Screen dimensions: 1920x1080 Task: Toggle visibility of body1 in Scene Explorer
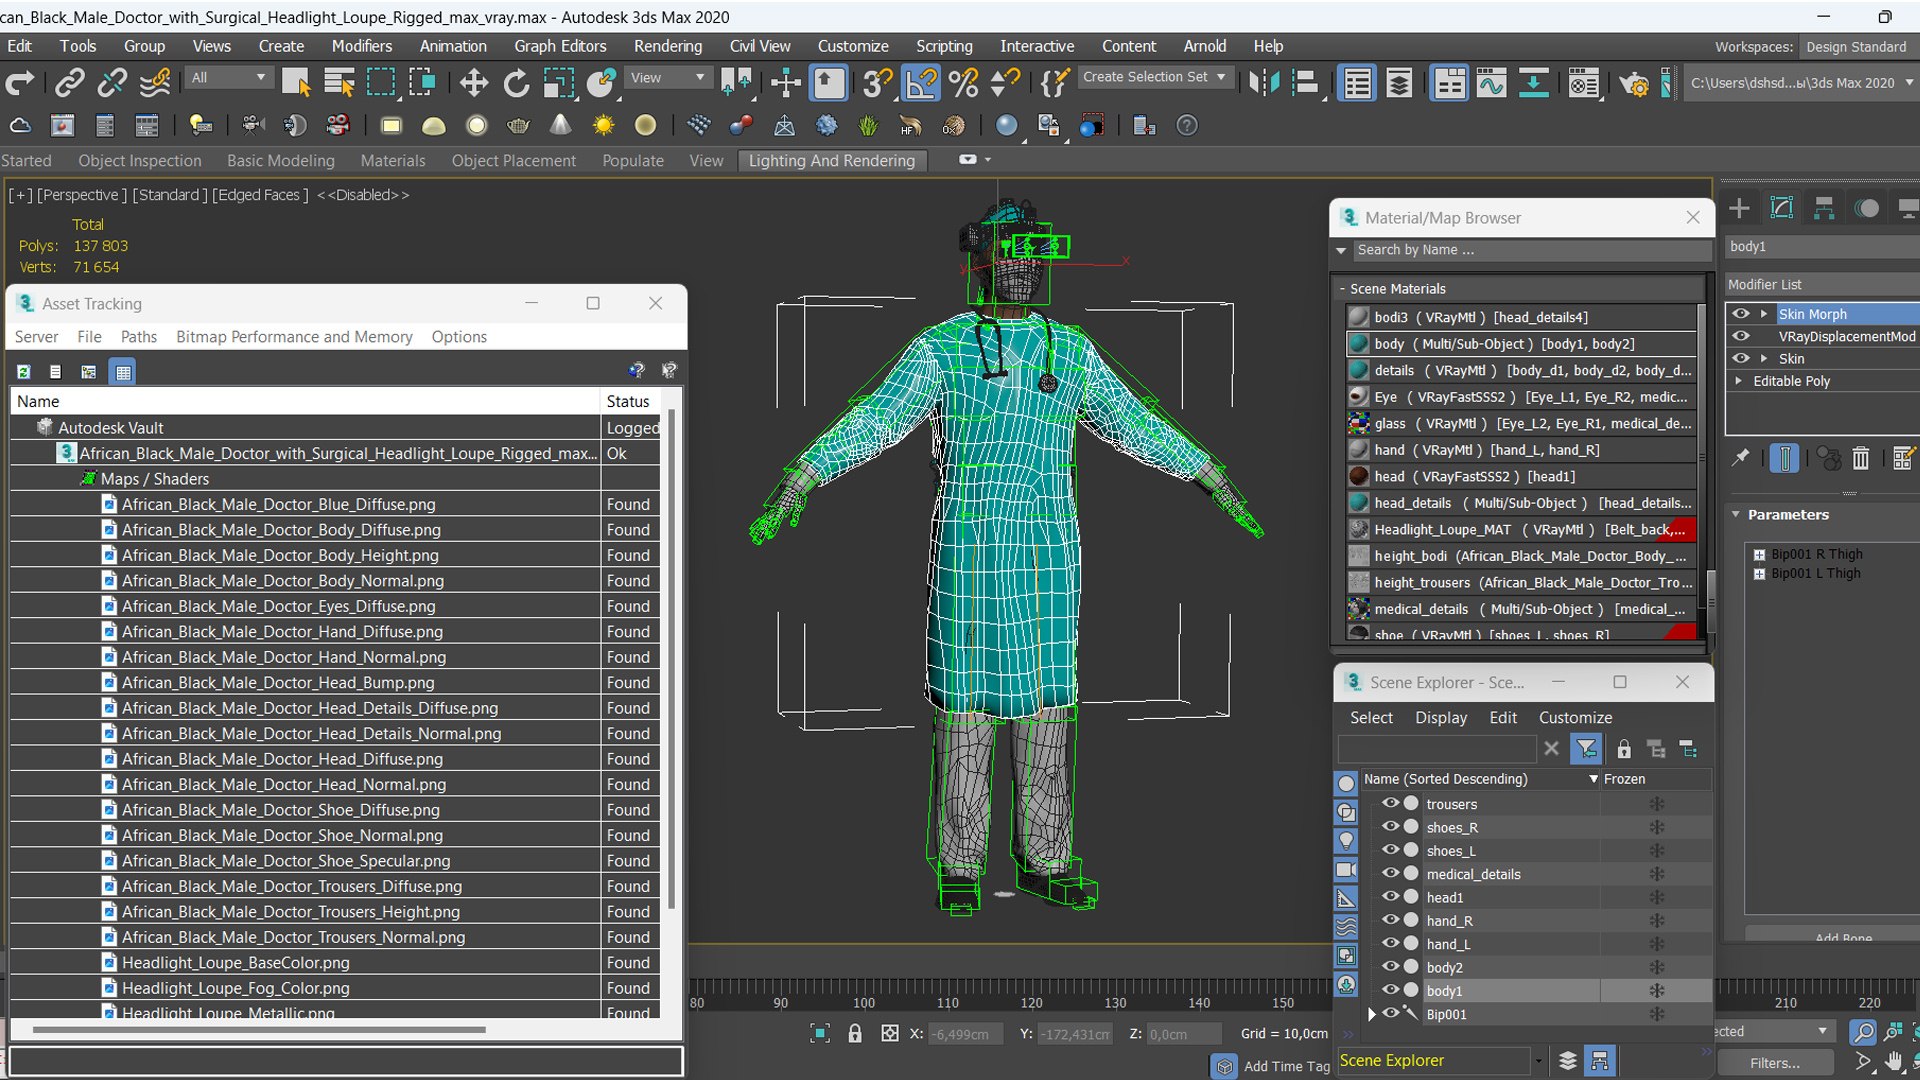(x=1390, y=991)
